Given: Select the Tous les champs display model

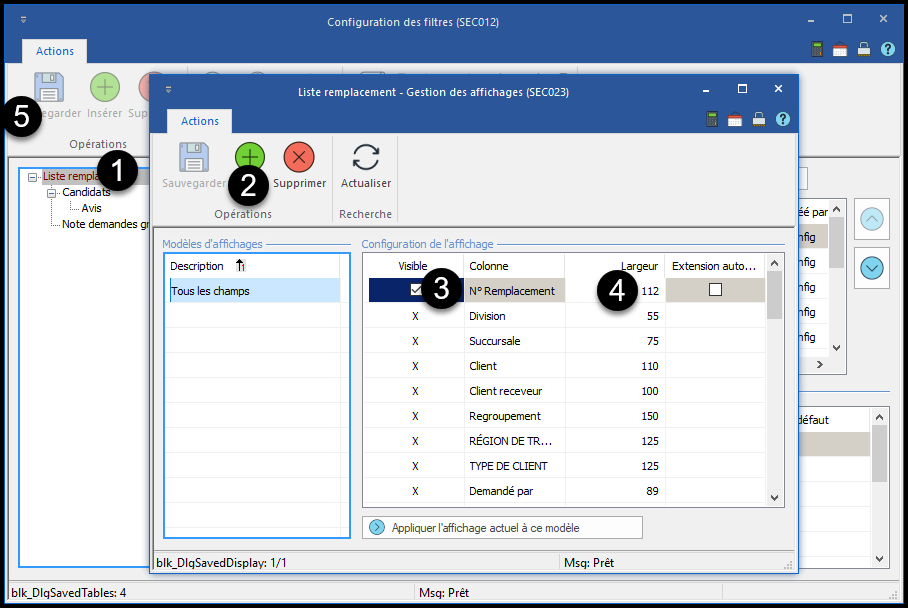Looking at the screenshot, I should 254,291.
